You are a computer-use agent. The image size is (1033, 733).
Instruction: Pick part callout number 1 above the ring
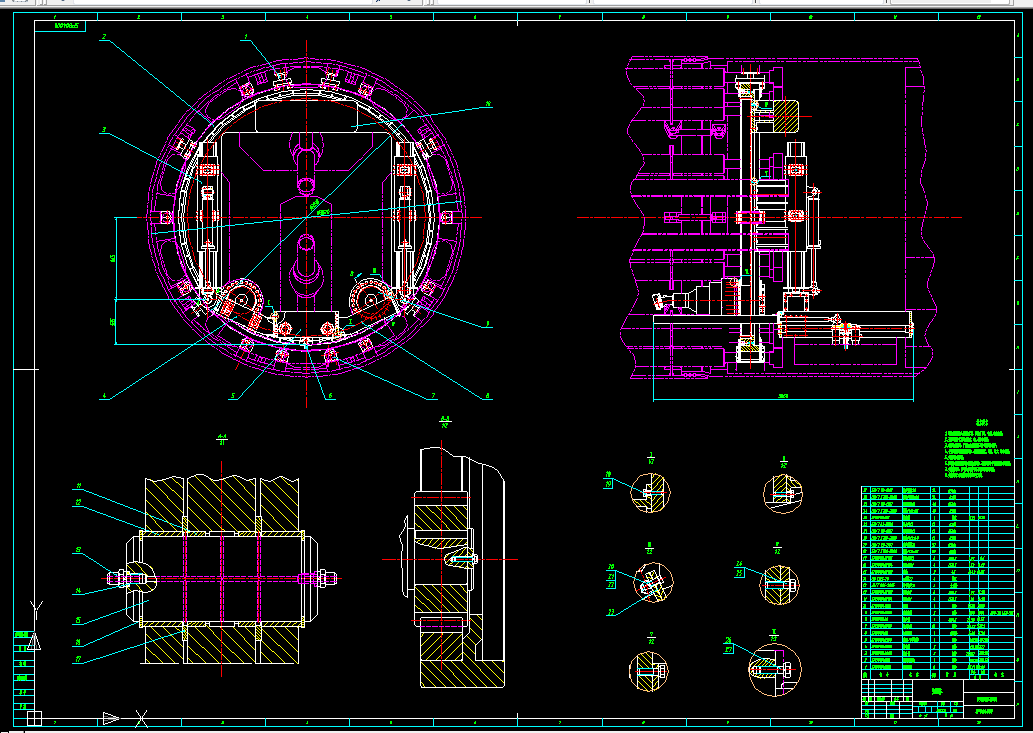[246, 38]
